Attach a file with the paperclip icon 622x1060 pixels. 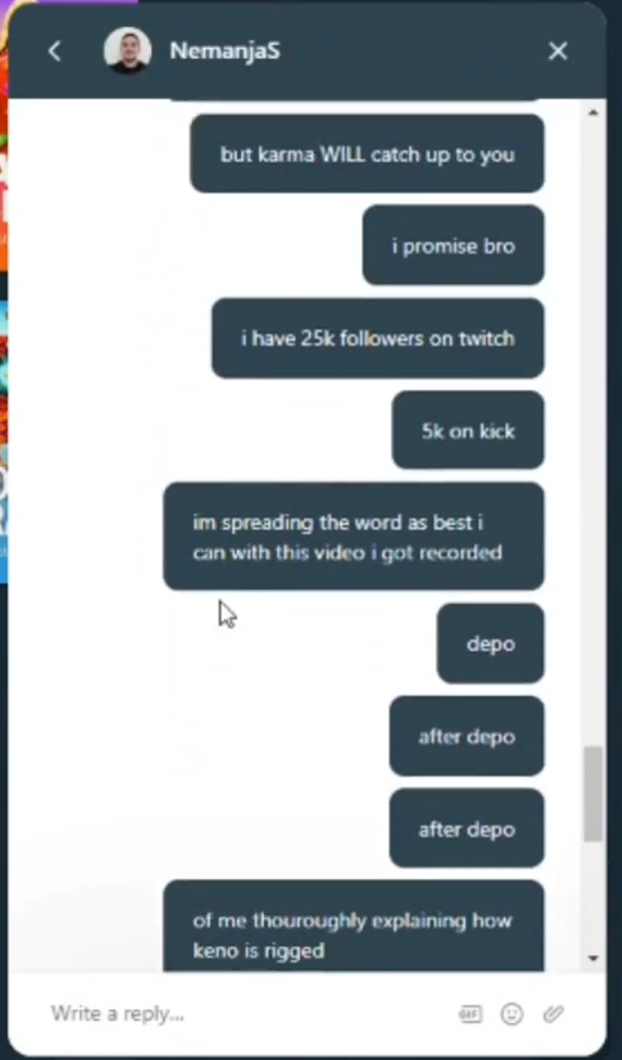pos(553,1013)
